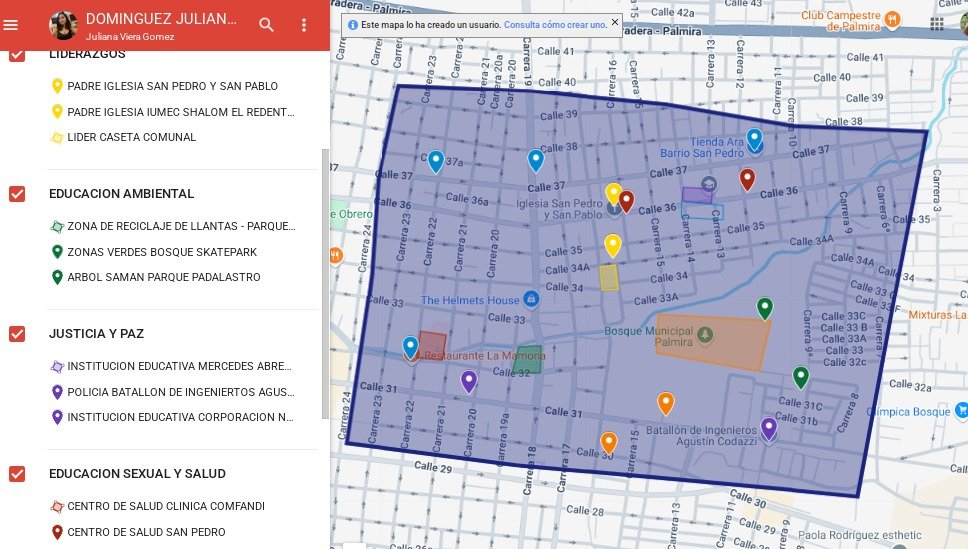
Task: Click Club Campestre de Palmira restaurant icon
Action: click(893, 20)
